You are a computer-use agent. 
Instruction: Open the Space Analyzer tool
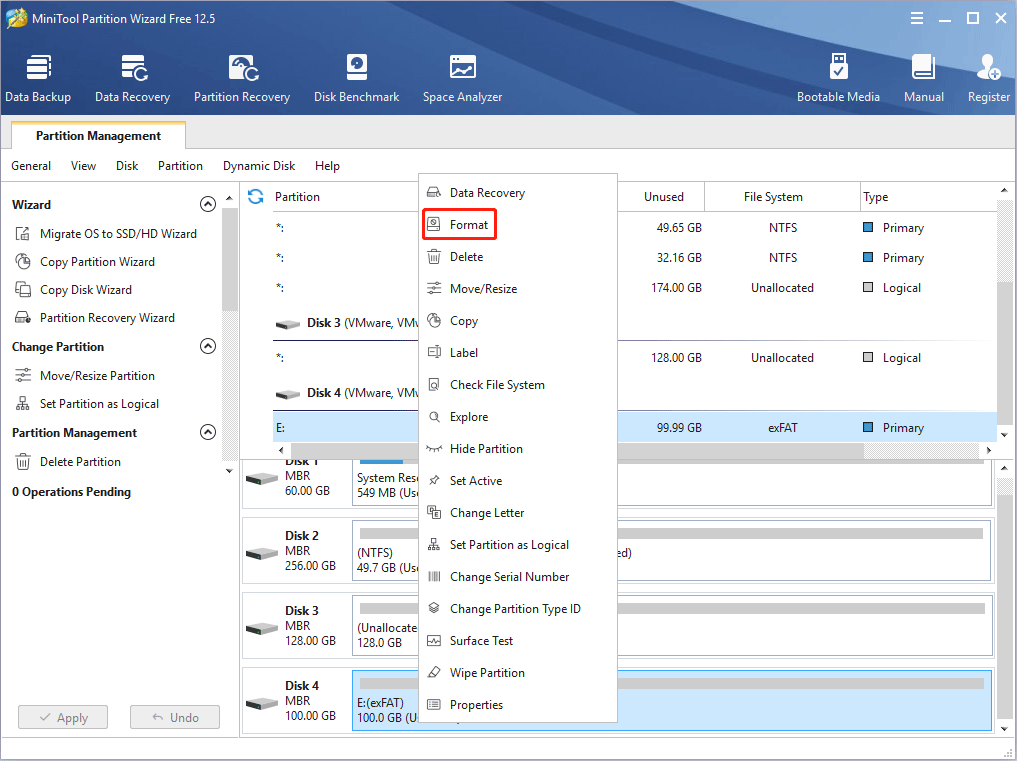click(x=462, y=79)
